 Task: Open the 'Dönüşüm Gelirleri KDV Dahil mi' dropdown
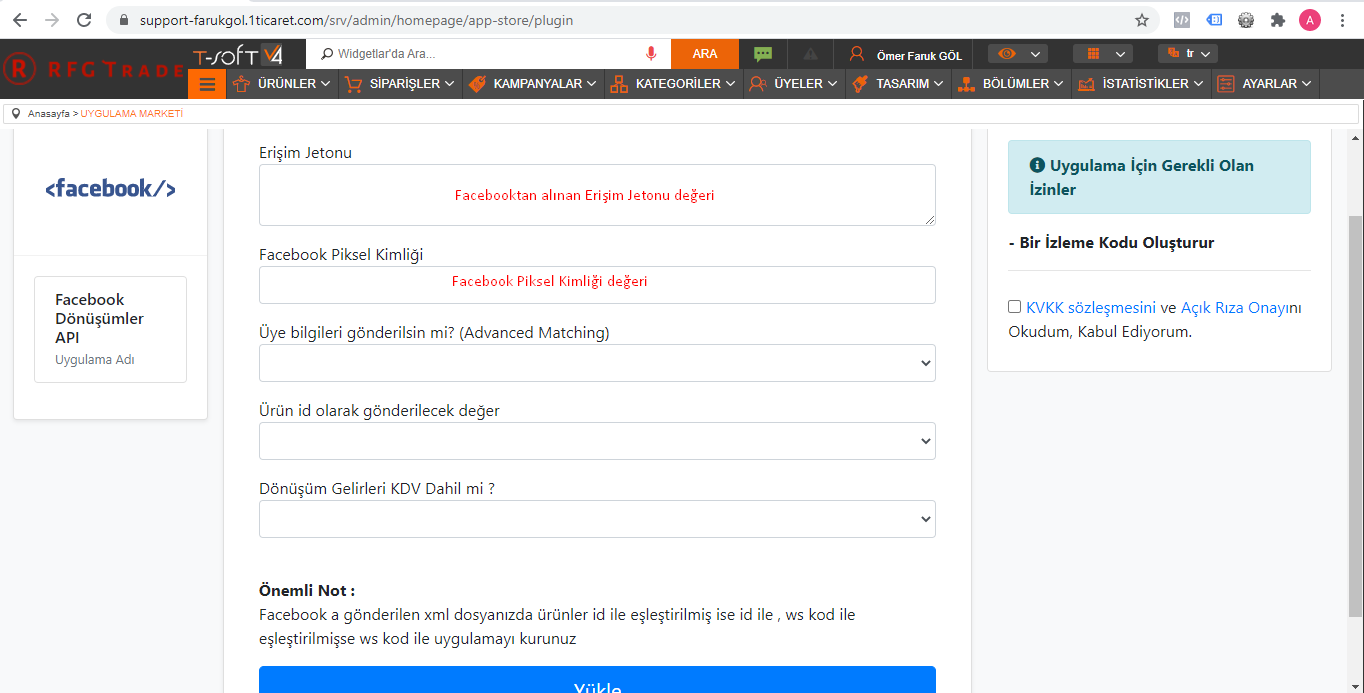pyautogui.click(x=597, y=519)
